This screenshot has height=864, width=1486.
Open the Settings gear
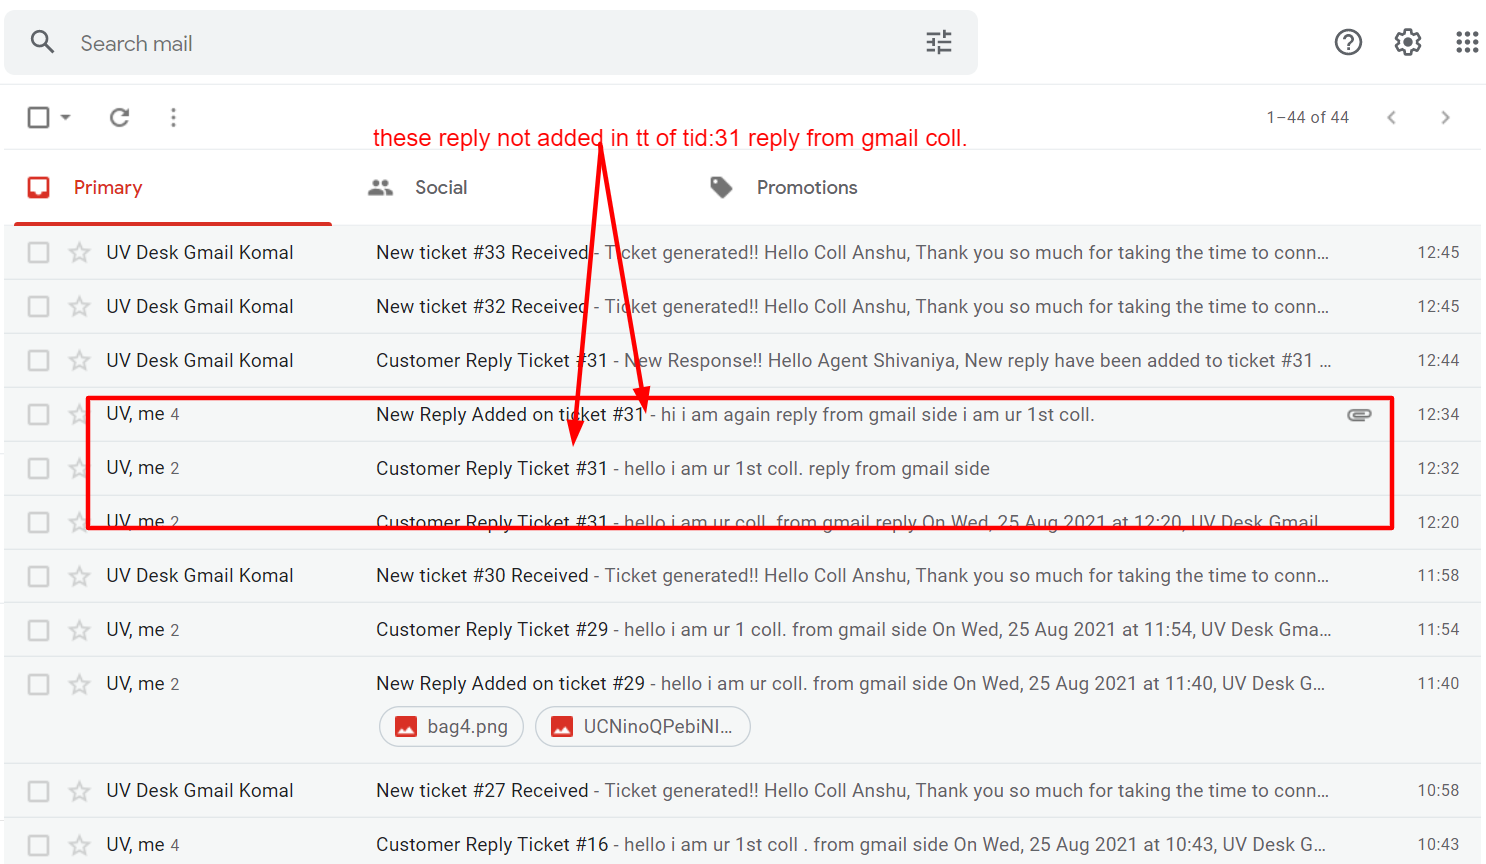click(x=1408, y=42)
